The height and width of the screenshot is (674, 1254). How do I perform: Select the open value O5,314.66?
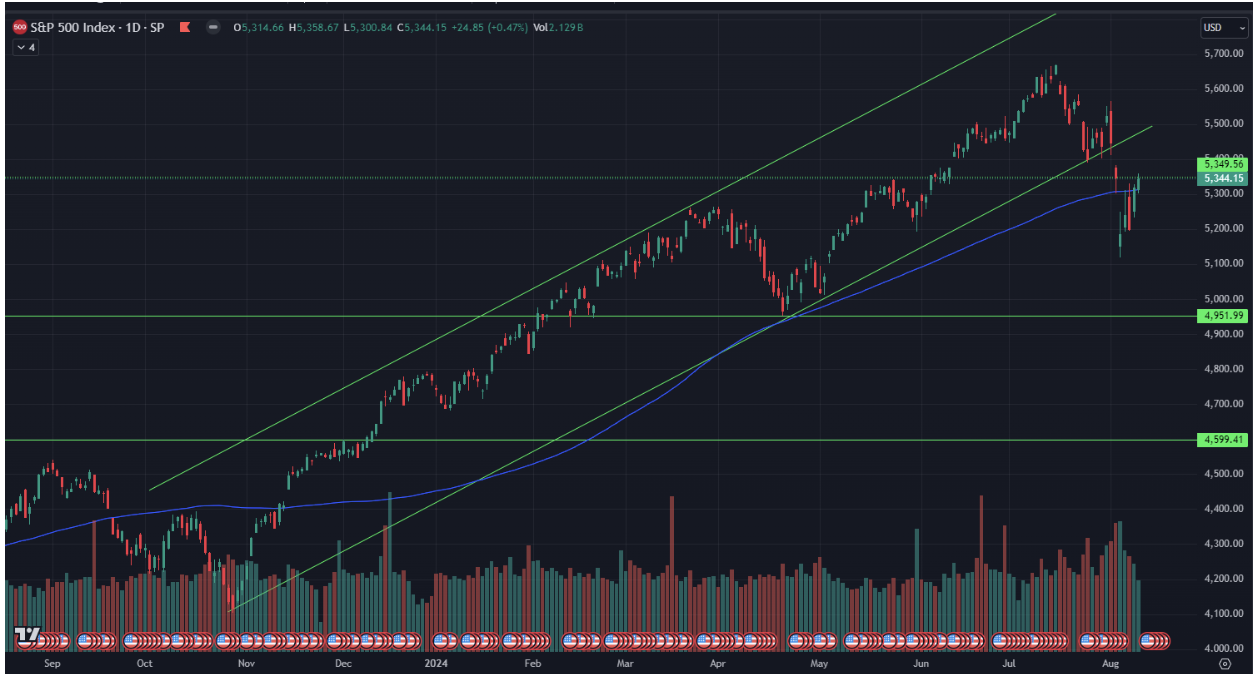pos(258,27)
